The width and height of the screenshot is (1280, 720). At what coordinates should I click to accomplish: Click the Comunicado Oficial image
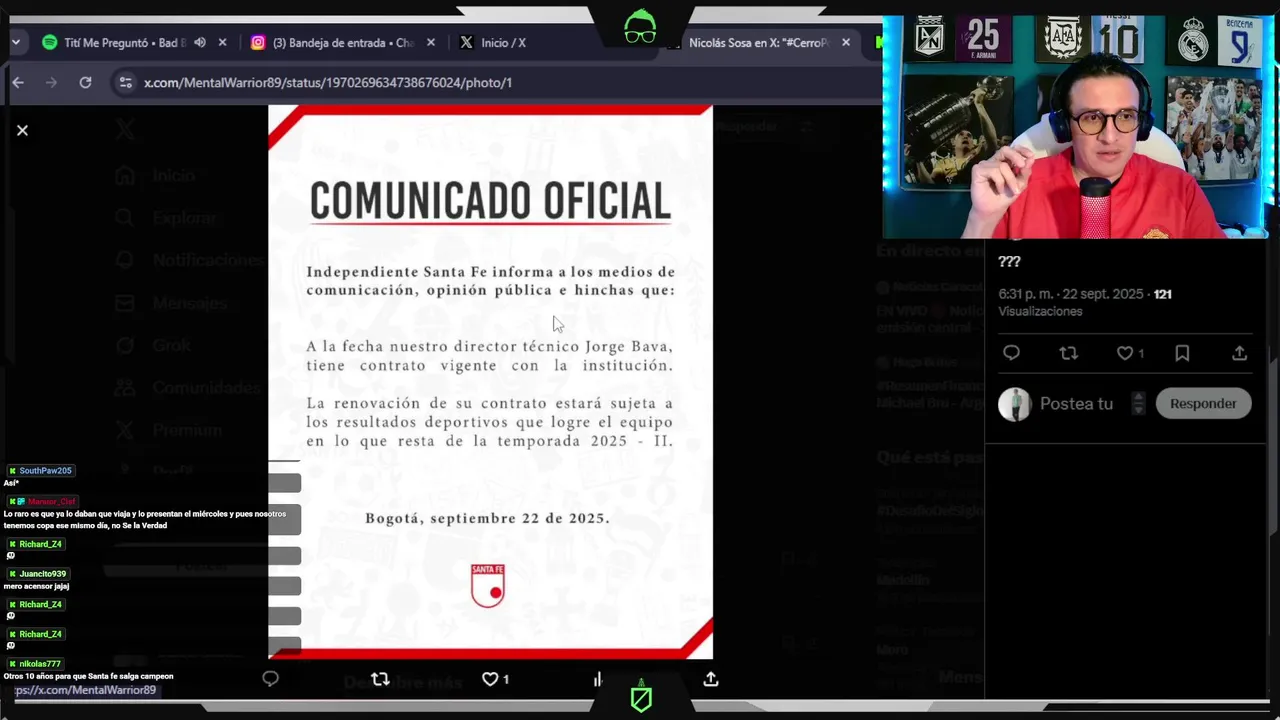490,381
